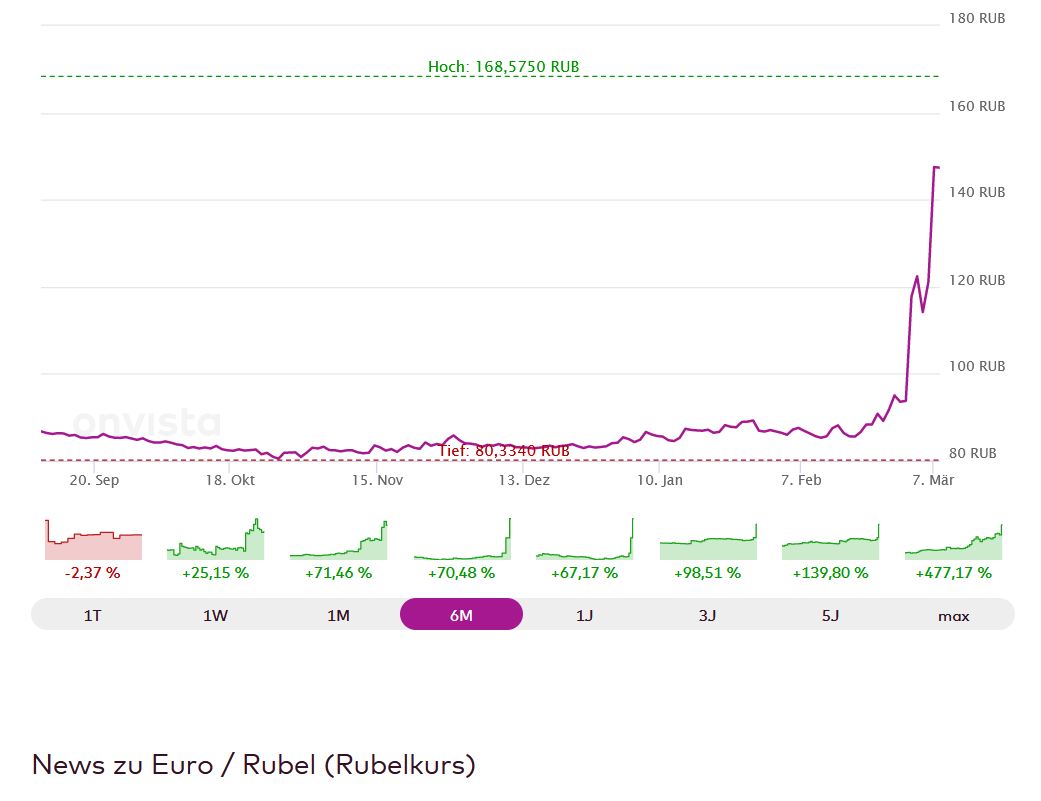This screenshot has width=1041, height=801.
Task: Show the 3J chart period
Action: [707, 615]
